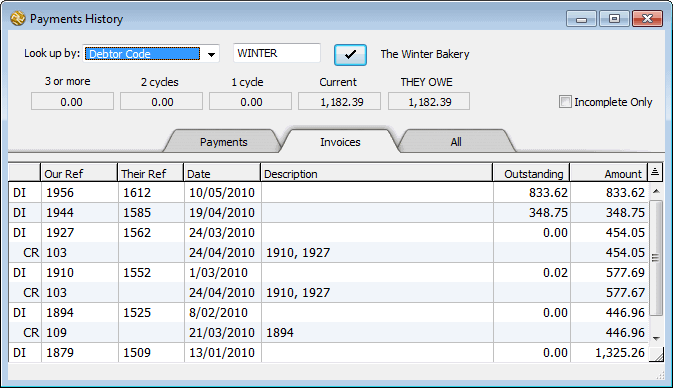
Task: Click Amount value 446.96 in row 1894
Action: [x=625, y=312]
